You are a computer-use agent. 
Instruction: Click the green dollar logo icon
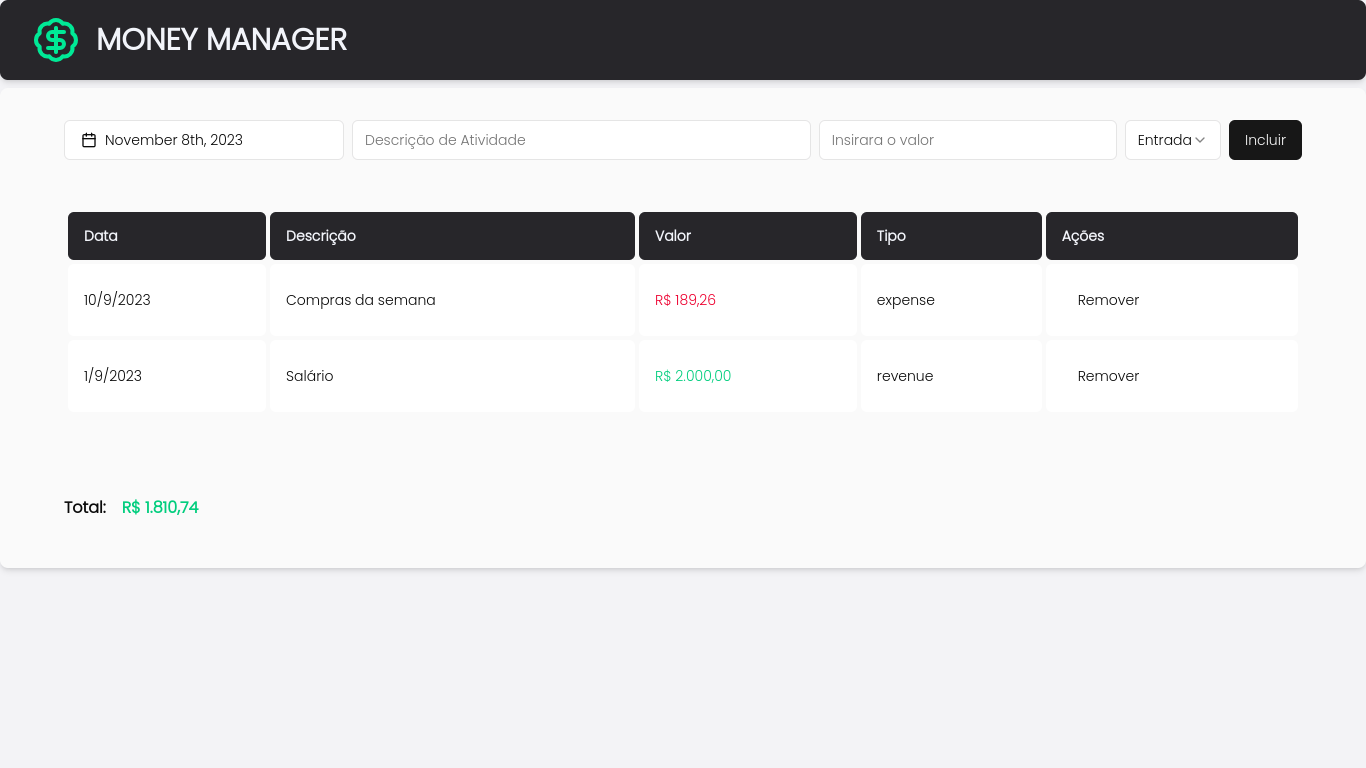[x=56, y=40]
